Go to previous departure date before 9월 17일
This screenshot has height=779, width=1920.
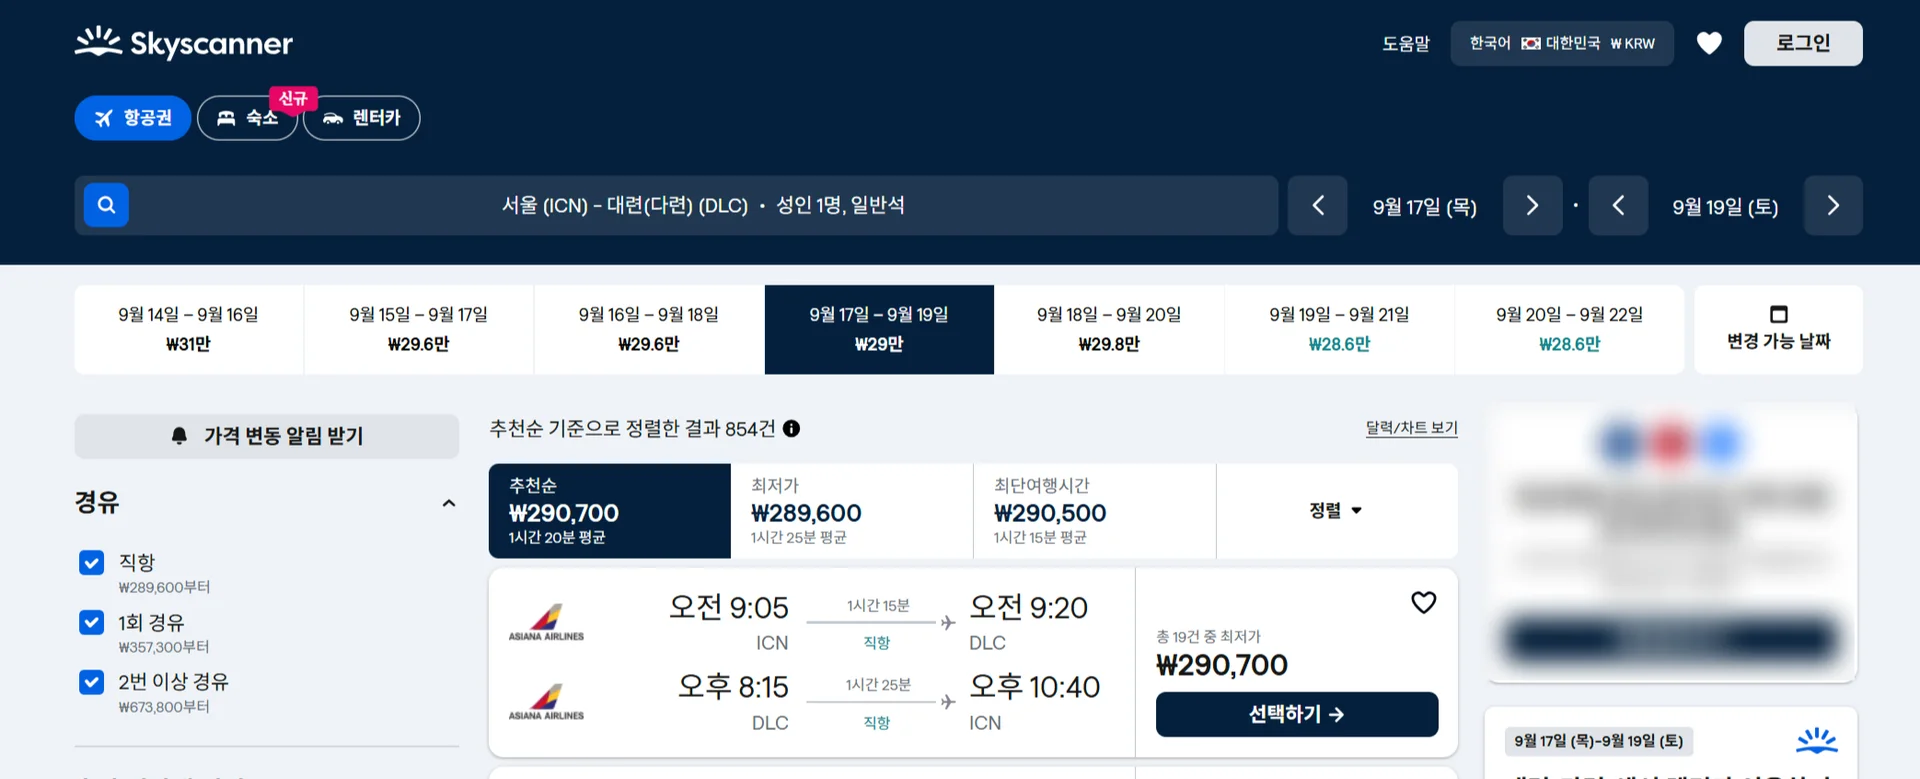[x=1317, y=206]
